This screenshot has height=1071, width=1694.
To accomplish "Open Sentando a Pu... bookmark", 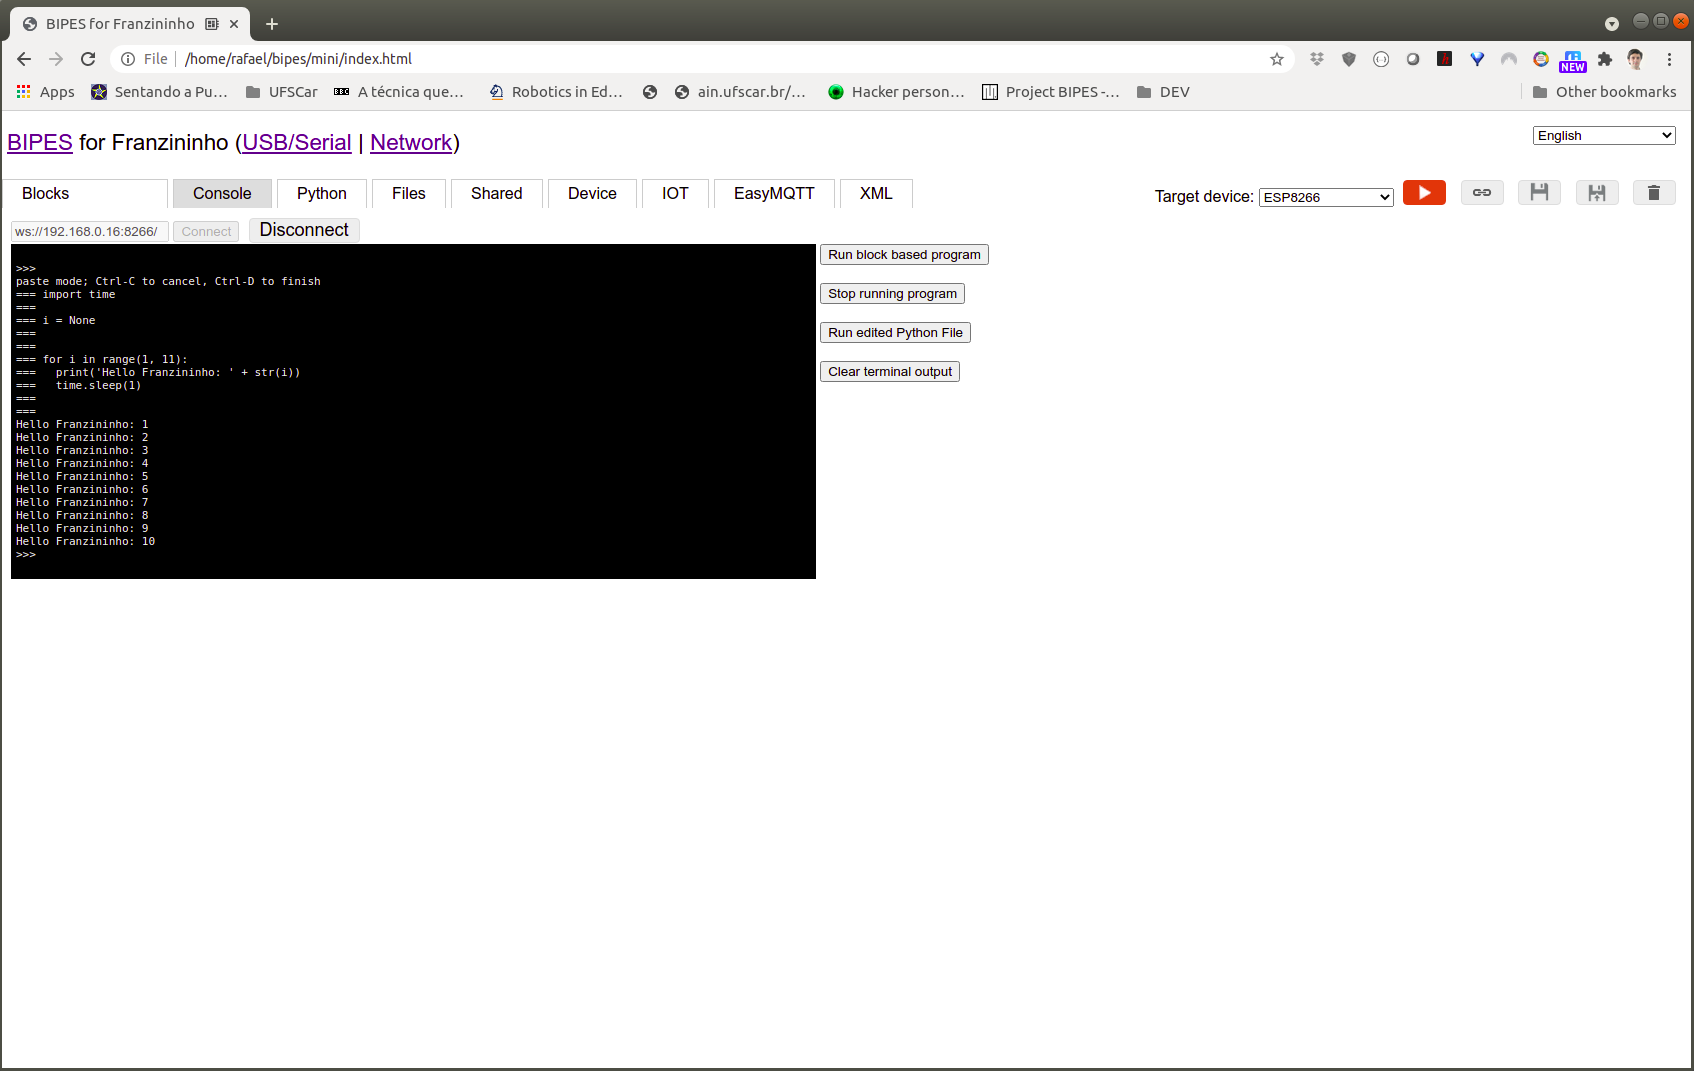I will pyautogui.click(x=160, y=92).
